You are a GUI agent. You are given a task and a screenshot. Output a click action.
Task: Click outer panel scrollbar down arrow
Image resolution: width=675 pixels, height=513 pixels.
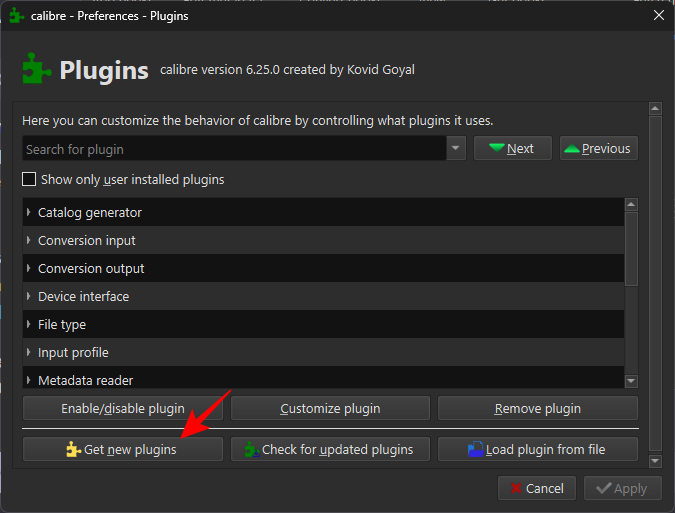pyautogui.click(x=655, y=461)
